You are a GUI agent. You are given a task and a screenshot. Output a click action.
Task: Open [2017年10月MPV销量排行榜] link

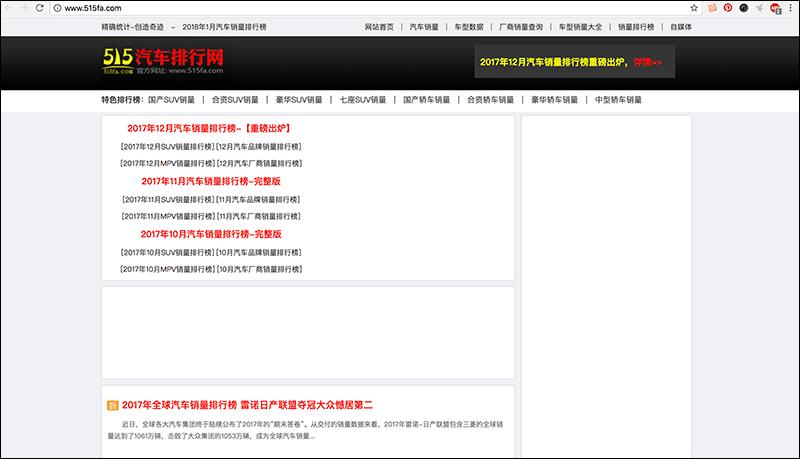click(167, 270)
